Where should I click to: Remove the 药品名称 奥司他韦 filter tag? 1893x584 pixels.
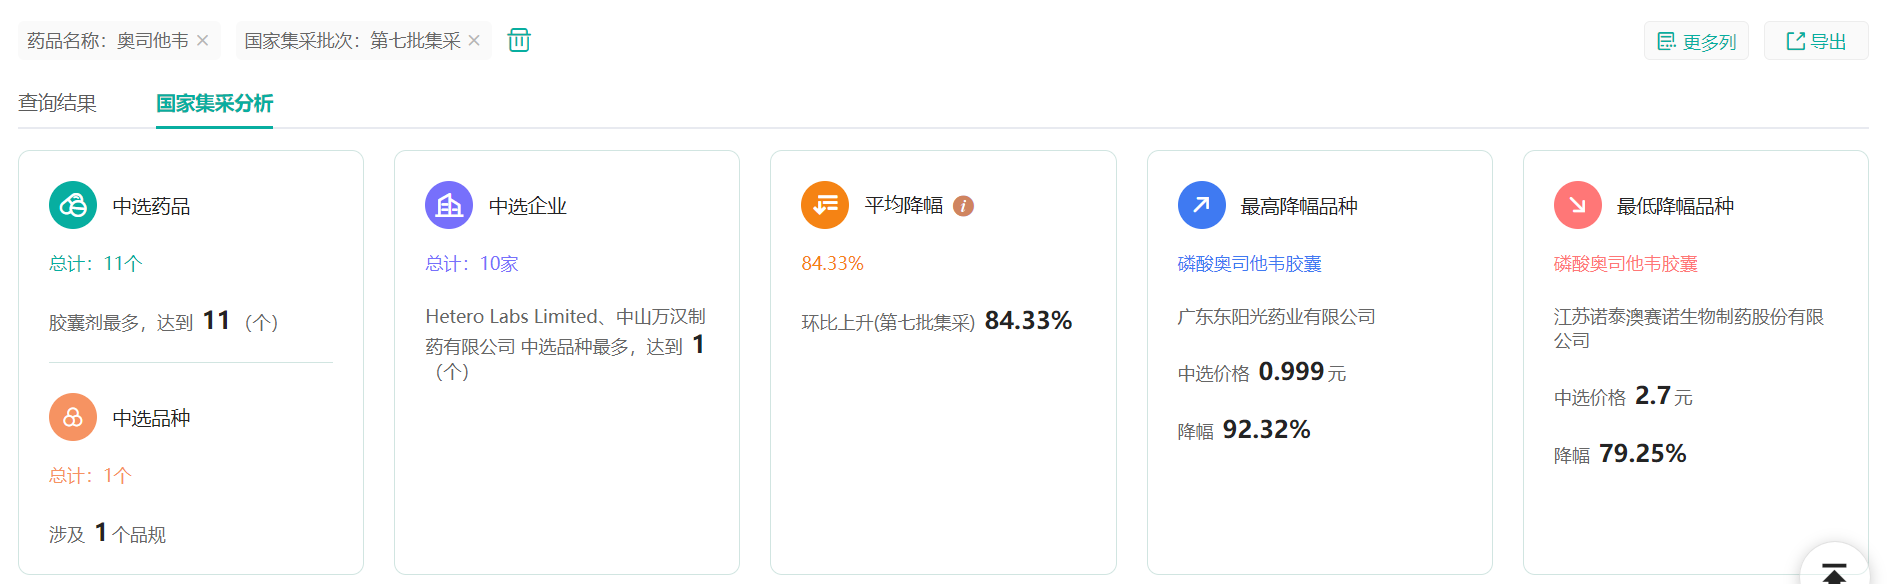[203, 41]
